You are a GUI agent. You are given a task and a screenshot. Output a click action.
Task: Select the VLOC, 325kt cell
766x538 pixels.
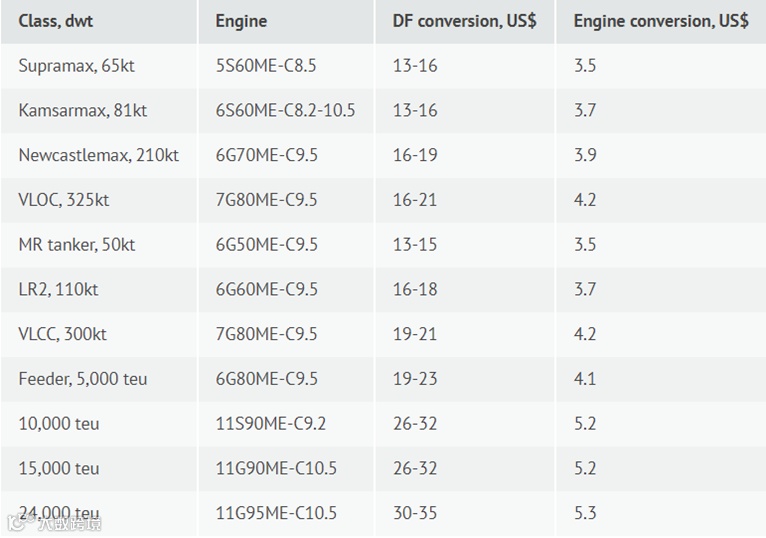(63, 200)
